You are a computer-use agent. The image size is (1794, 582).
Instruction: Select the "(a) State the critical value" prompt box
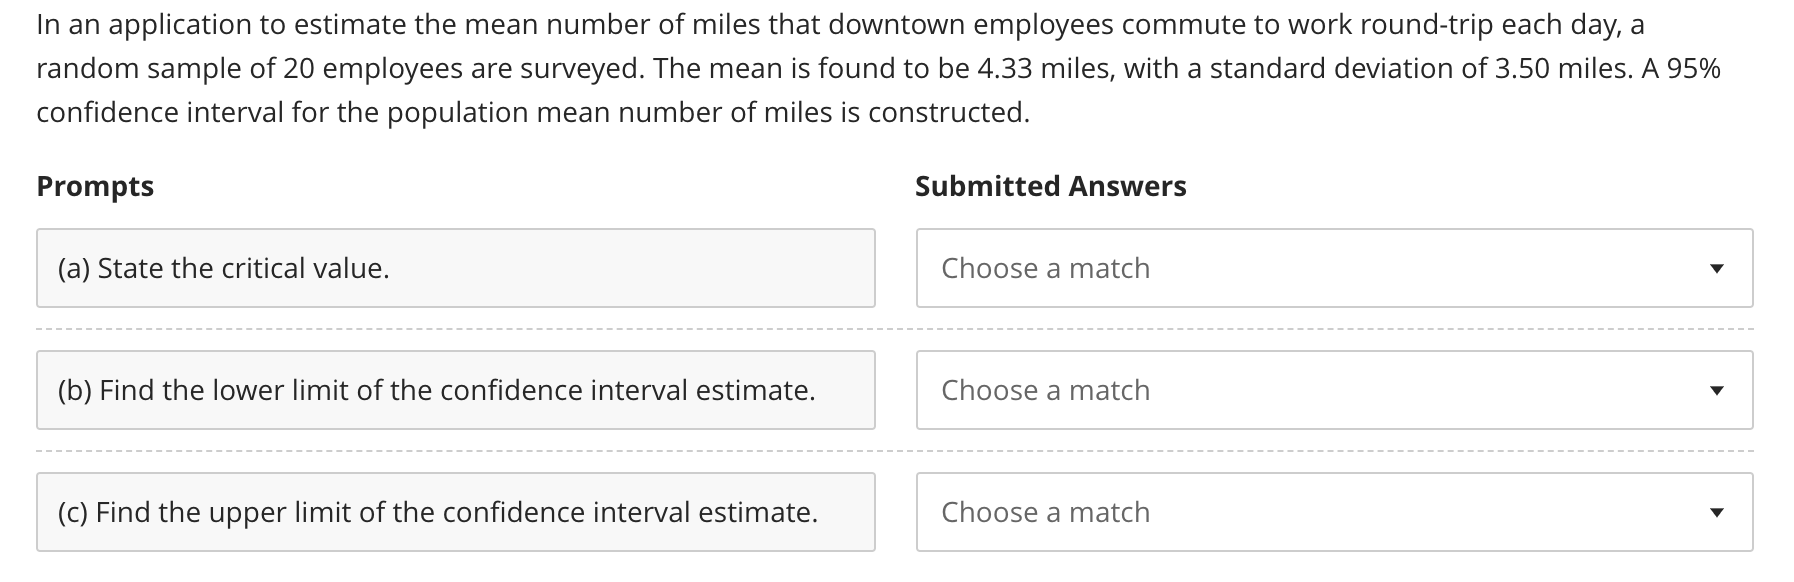(x=456, y=268)
